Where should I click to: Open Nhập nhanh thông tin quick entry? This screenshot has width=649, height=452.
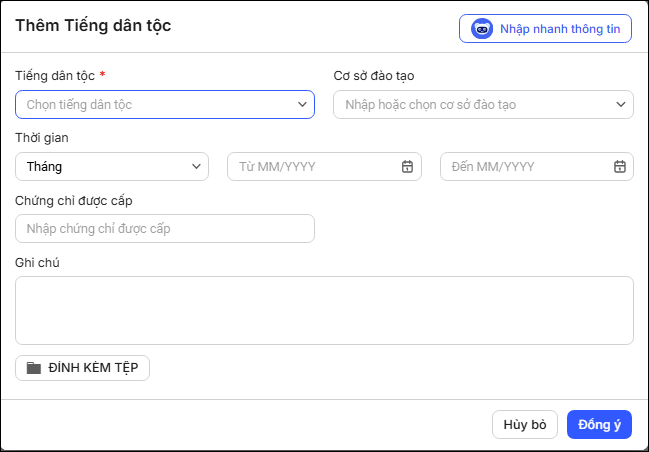click(545, 29)
